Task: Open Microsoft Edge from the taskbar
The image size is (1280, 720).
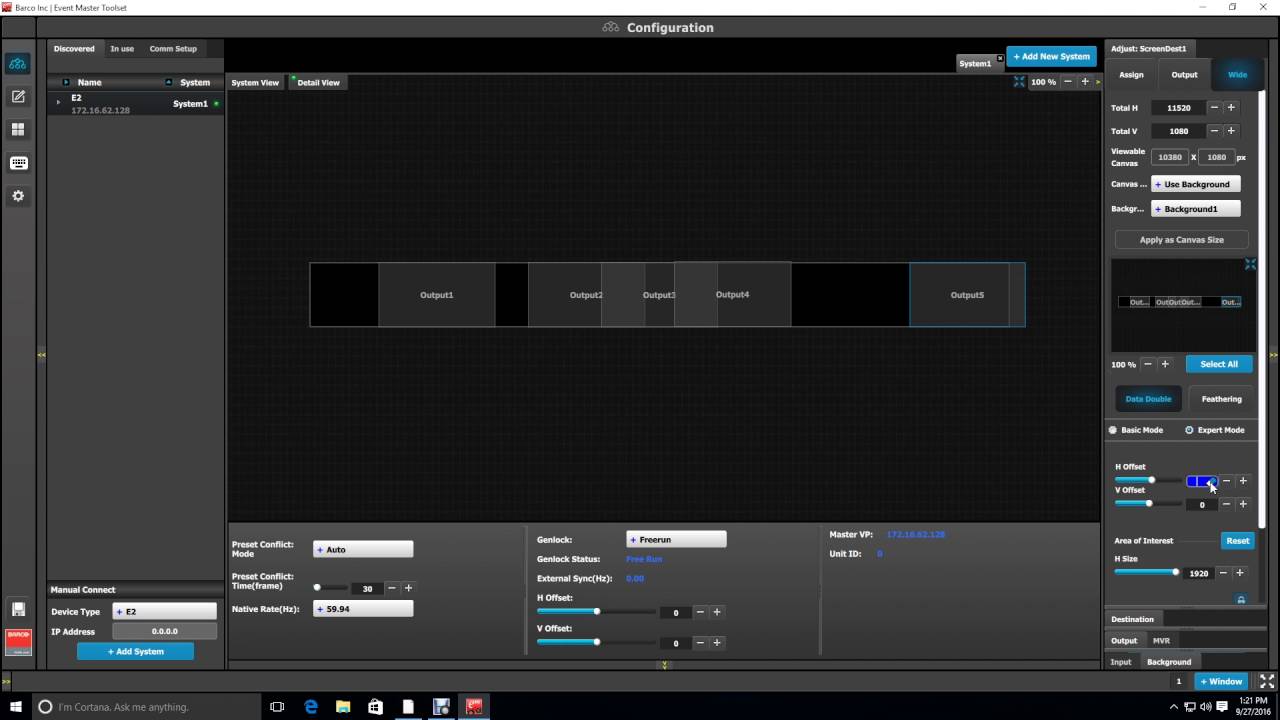Action: pos(311,706)
